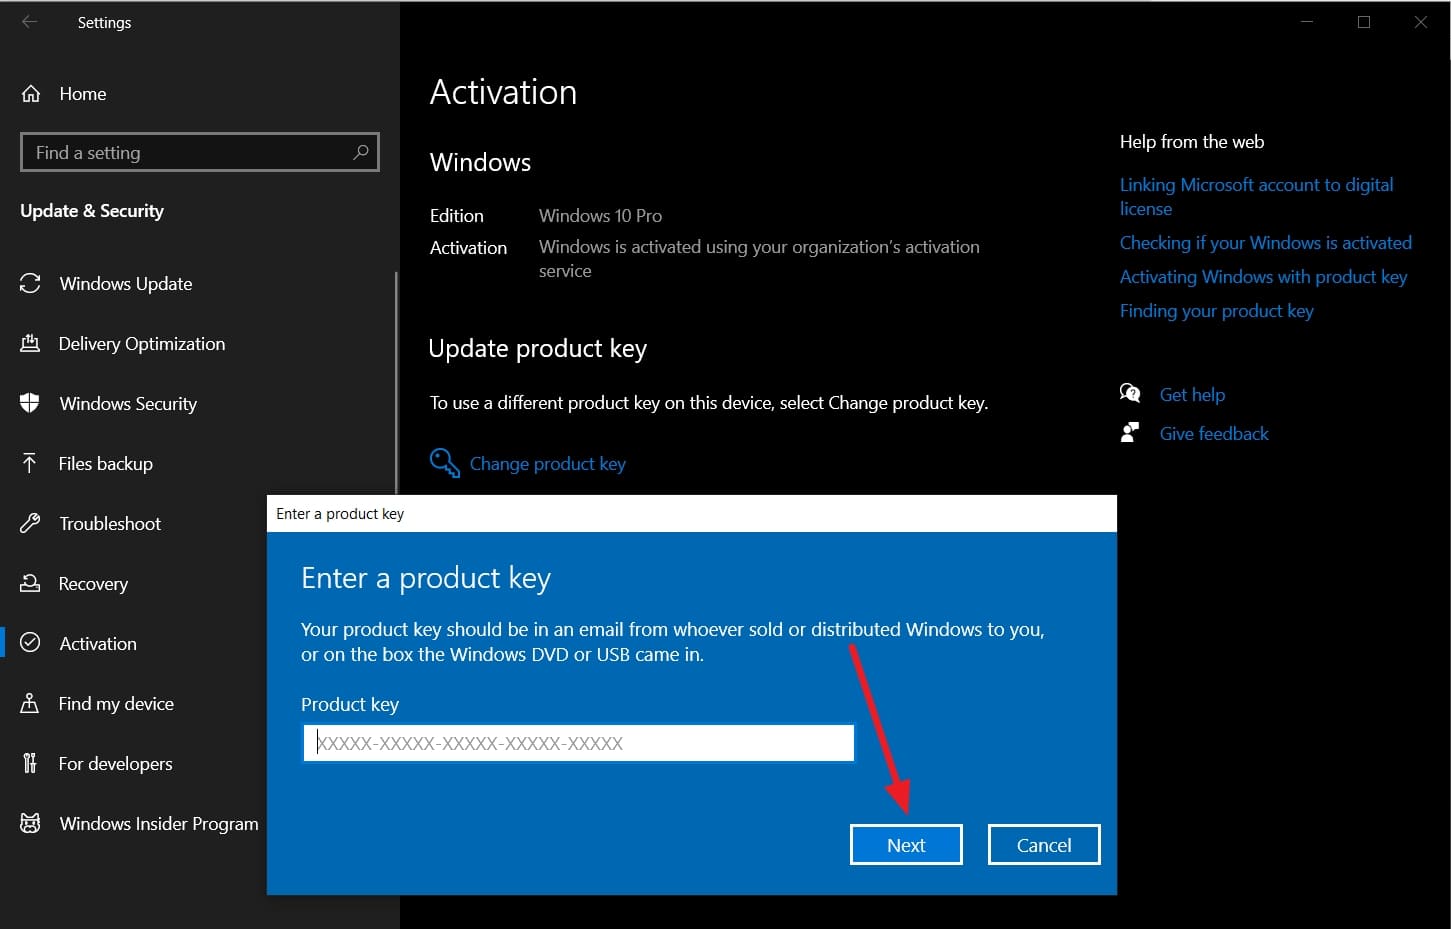This screenshot has height=929, width=1451.
Task: Click the Windows Security shield icon
Action: tap(30, 403)
